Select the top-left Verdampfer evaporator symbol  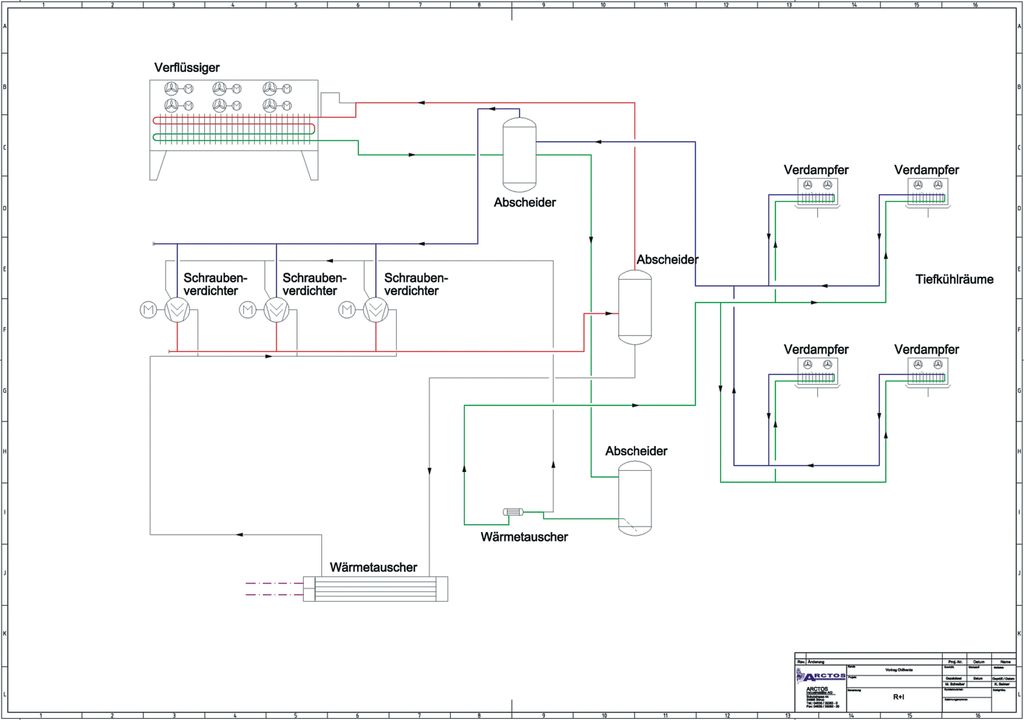(816, 192)
